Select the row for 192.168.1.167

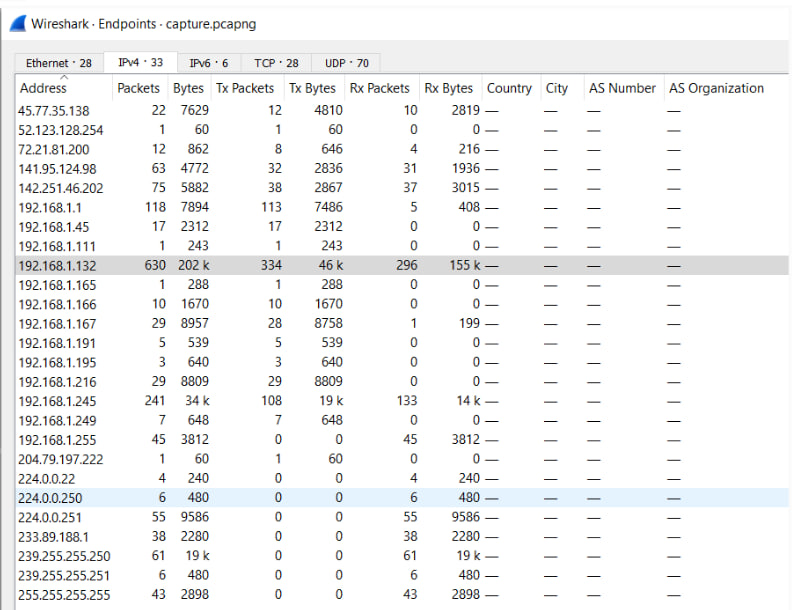tap(402, 324)
